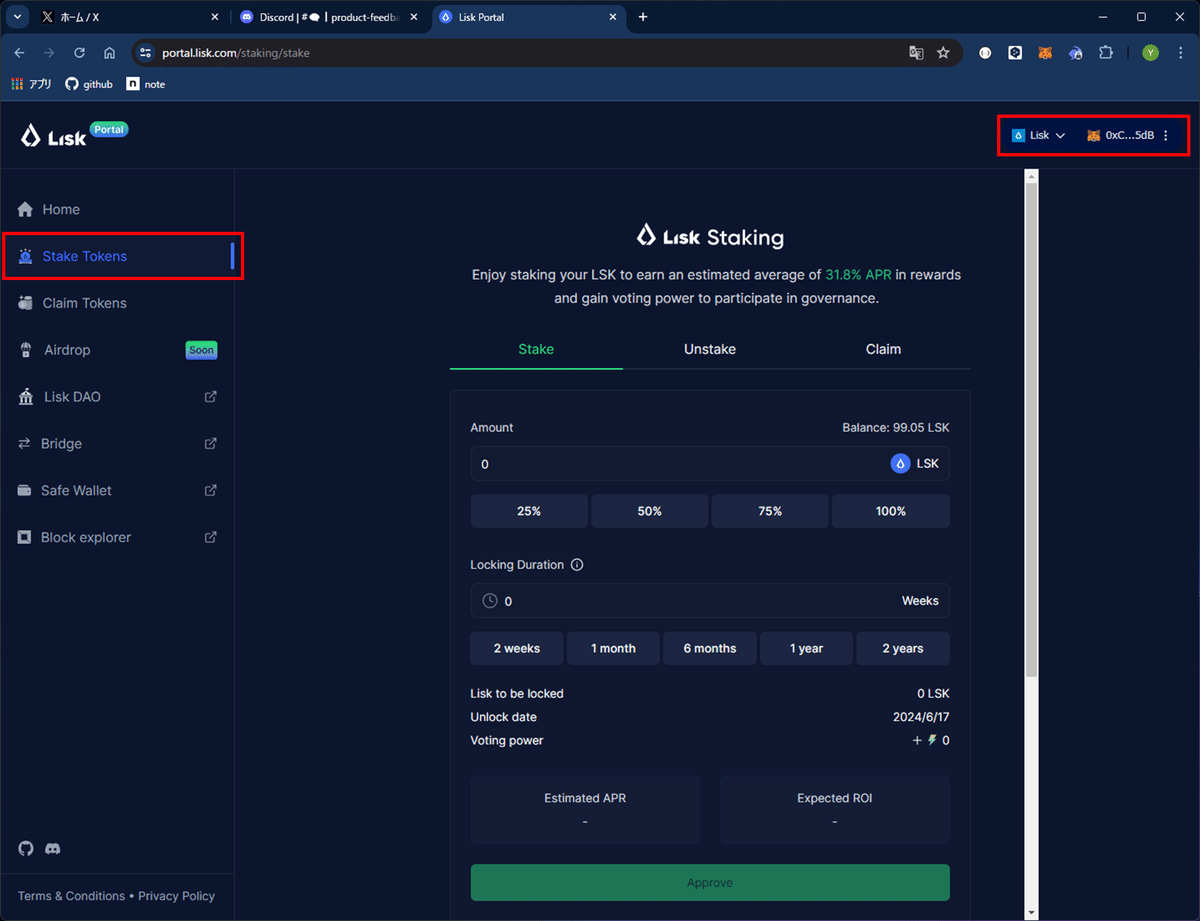This screenshot has width=1200, height=921.
Task: Choose 2 weeks locking duration
Action: pos(517,648)
